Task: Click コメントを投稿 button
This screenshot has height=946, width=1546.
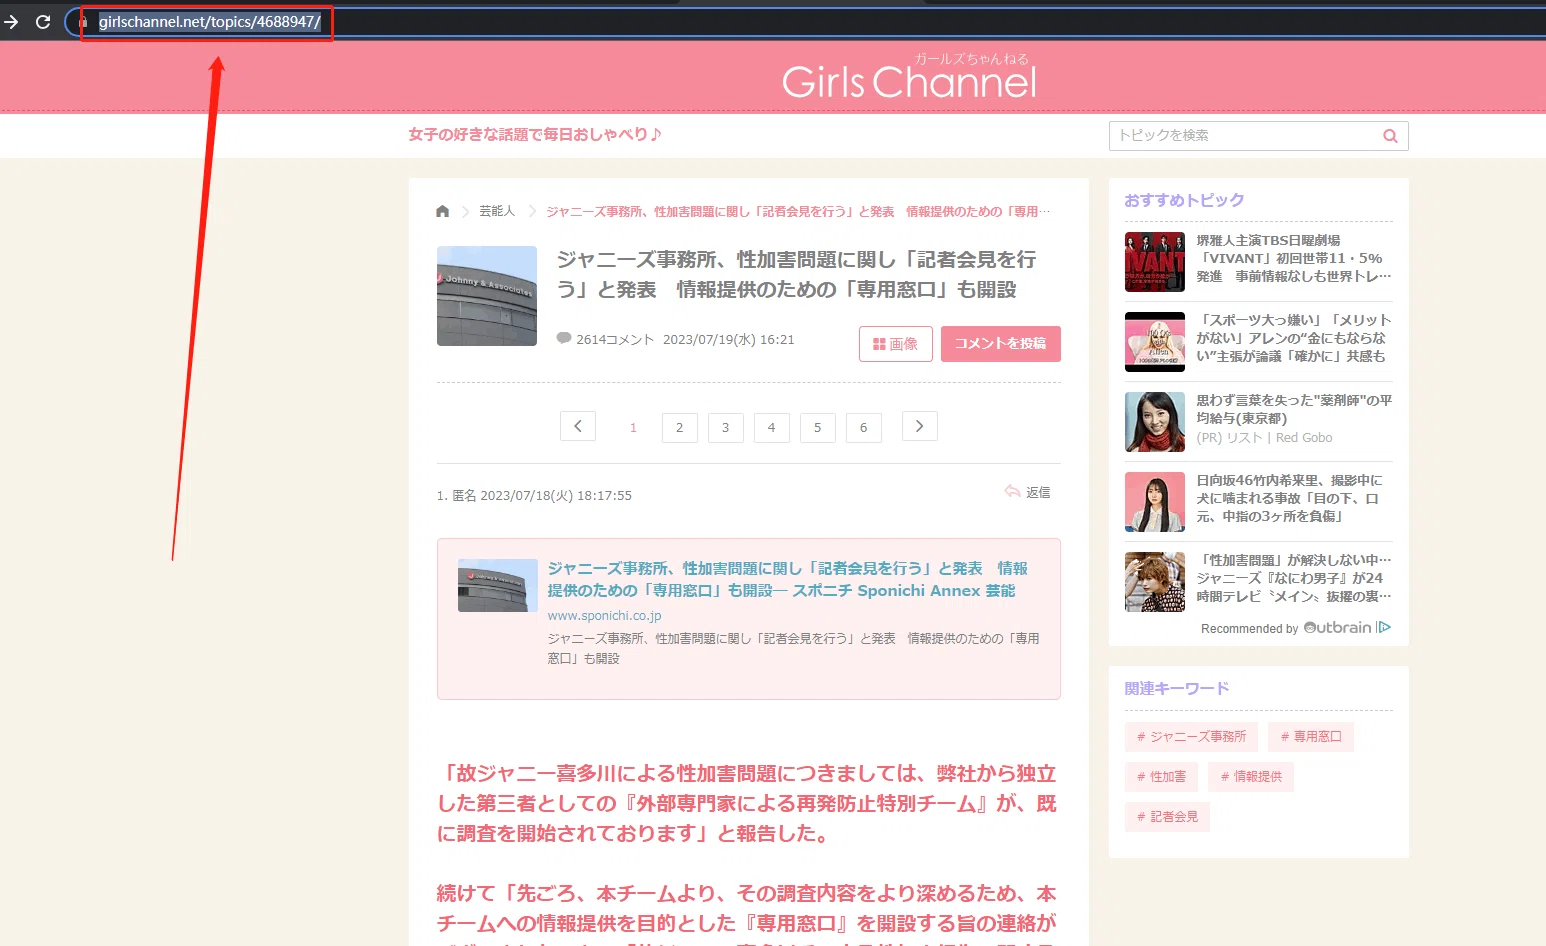Action: [1000, 344]
